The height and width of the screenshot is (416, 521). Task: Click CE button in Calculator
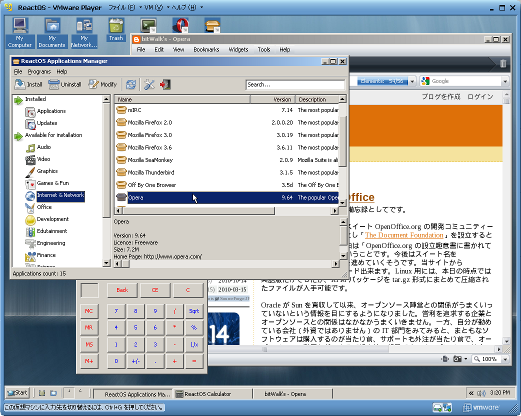click(155, 290)
